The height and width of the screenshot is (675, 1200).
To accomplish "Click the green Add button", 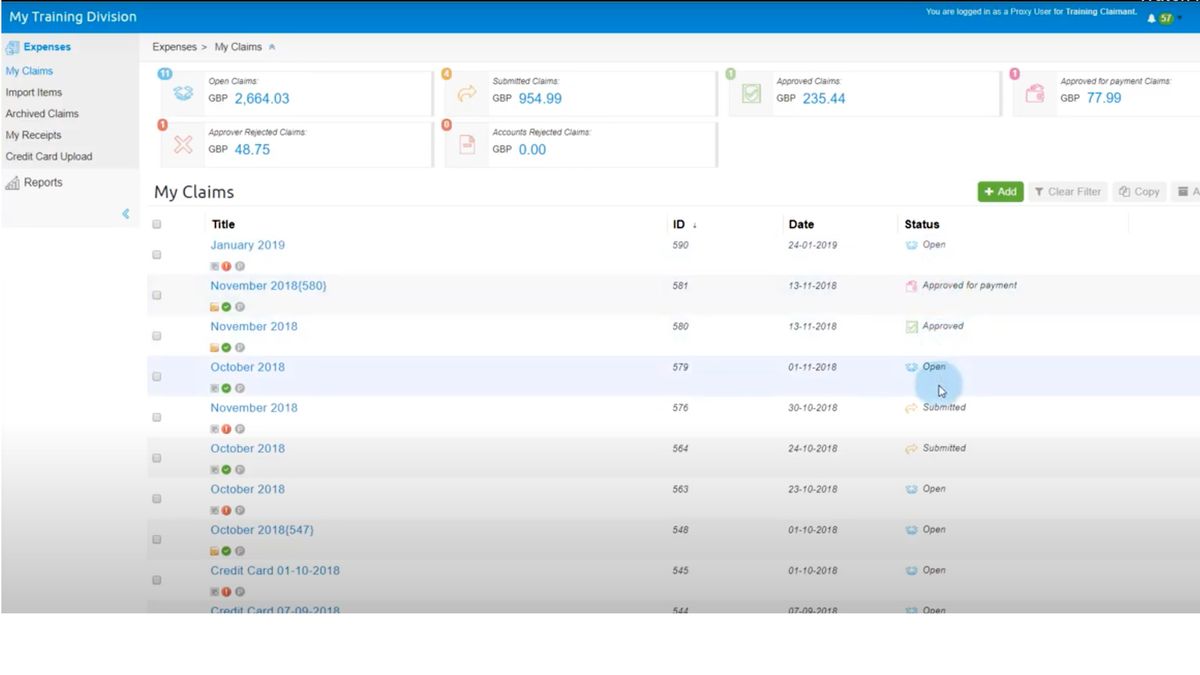I will [1000, 191].
